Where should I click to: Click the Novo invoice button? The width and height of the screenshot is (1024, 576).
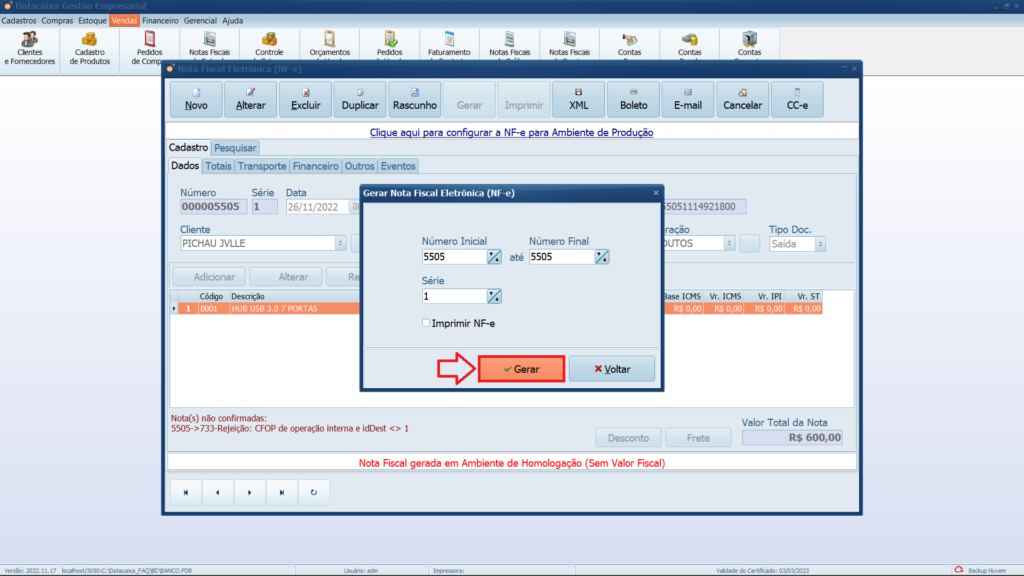197,99
